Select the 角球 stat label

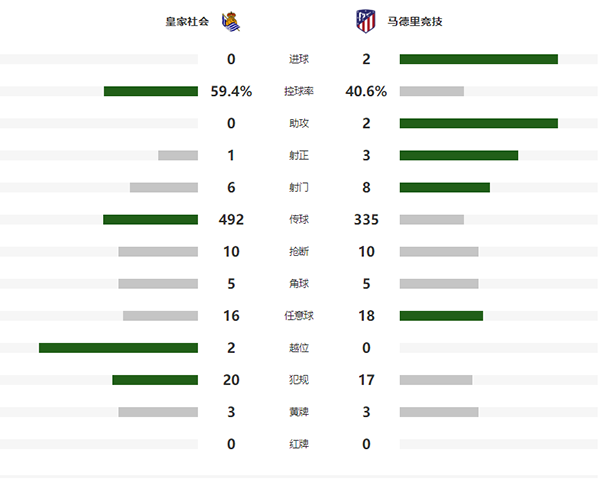click(299, 283)
